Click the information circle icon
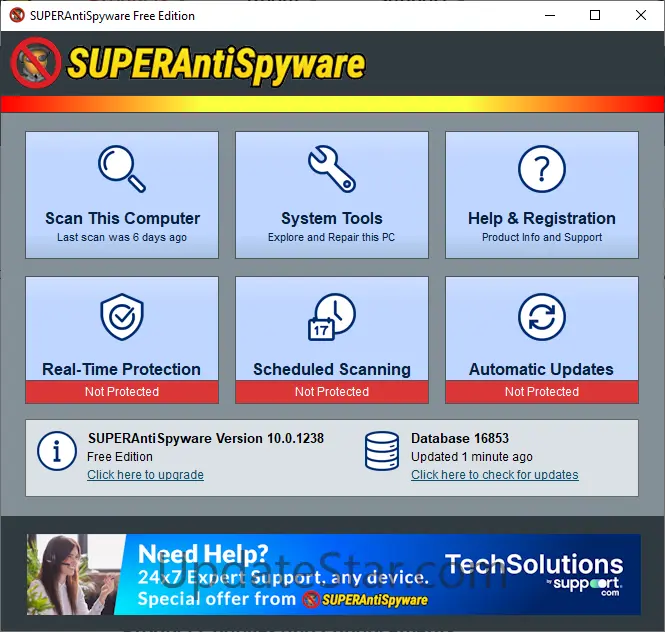The image size is (665, 632). (x=57, y=451)
